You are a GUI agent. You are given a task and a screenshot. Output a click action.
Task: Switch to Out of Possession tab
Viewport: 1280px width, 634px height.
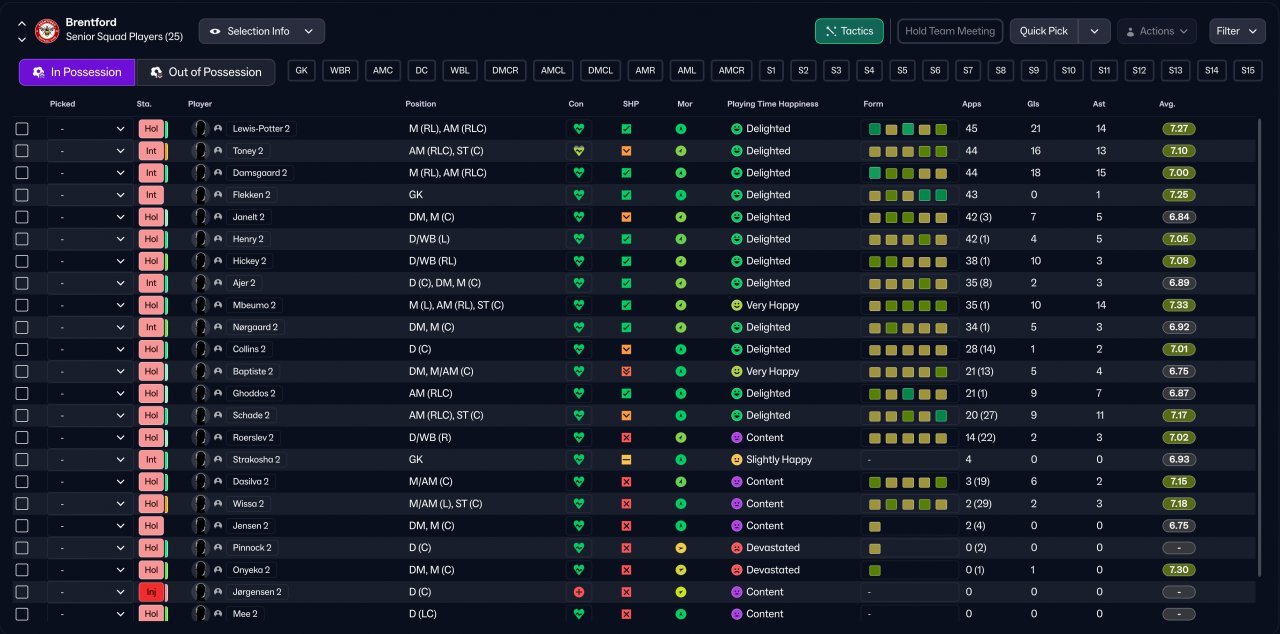[205, 72]
